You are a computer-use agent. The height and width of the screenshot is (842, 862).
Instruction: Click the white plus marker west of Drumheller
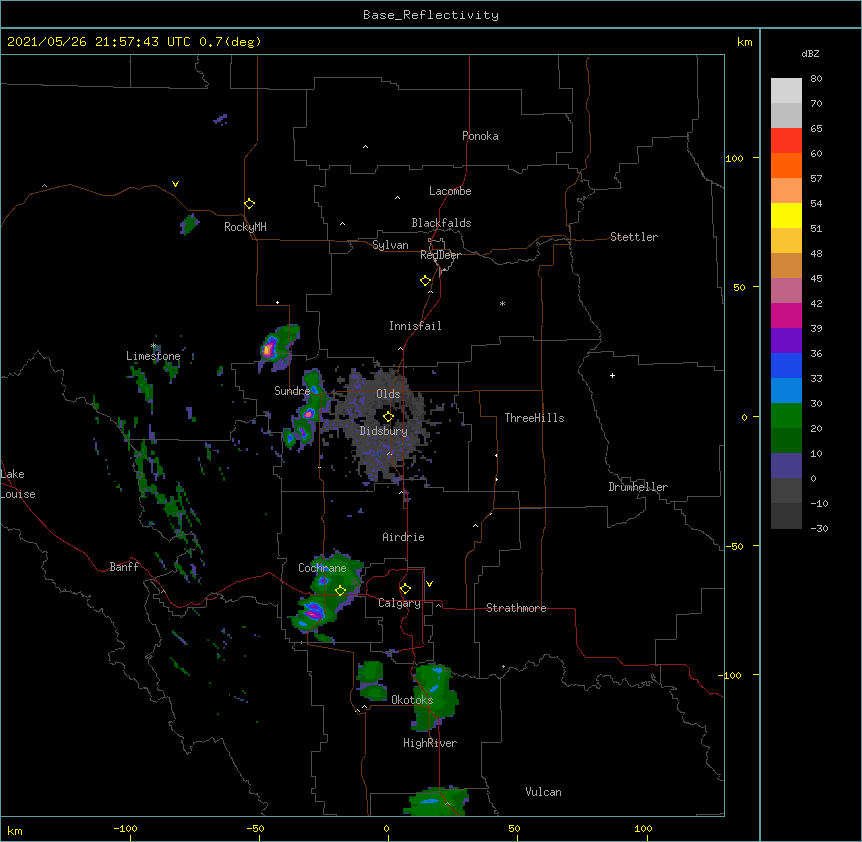[612, 375]
